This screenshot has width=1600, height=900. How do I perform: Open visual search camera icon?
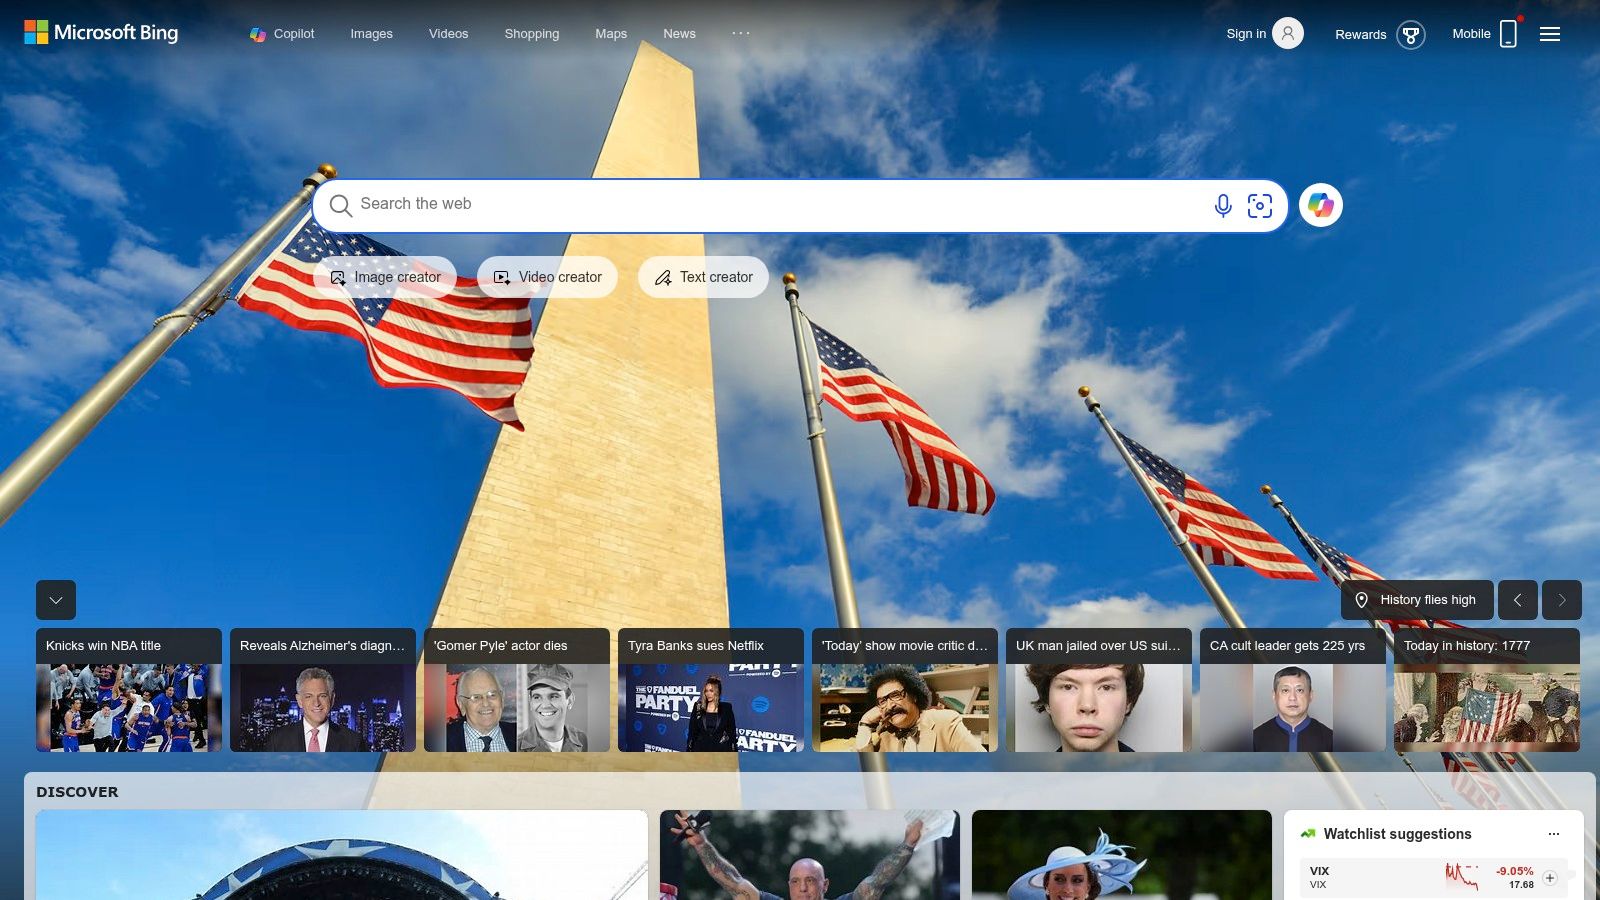[x=1260, y=205]
